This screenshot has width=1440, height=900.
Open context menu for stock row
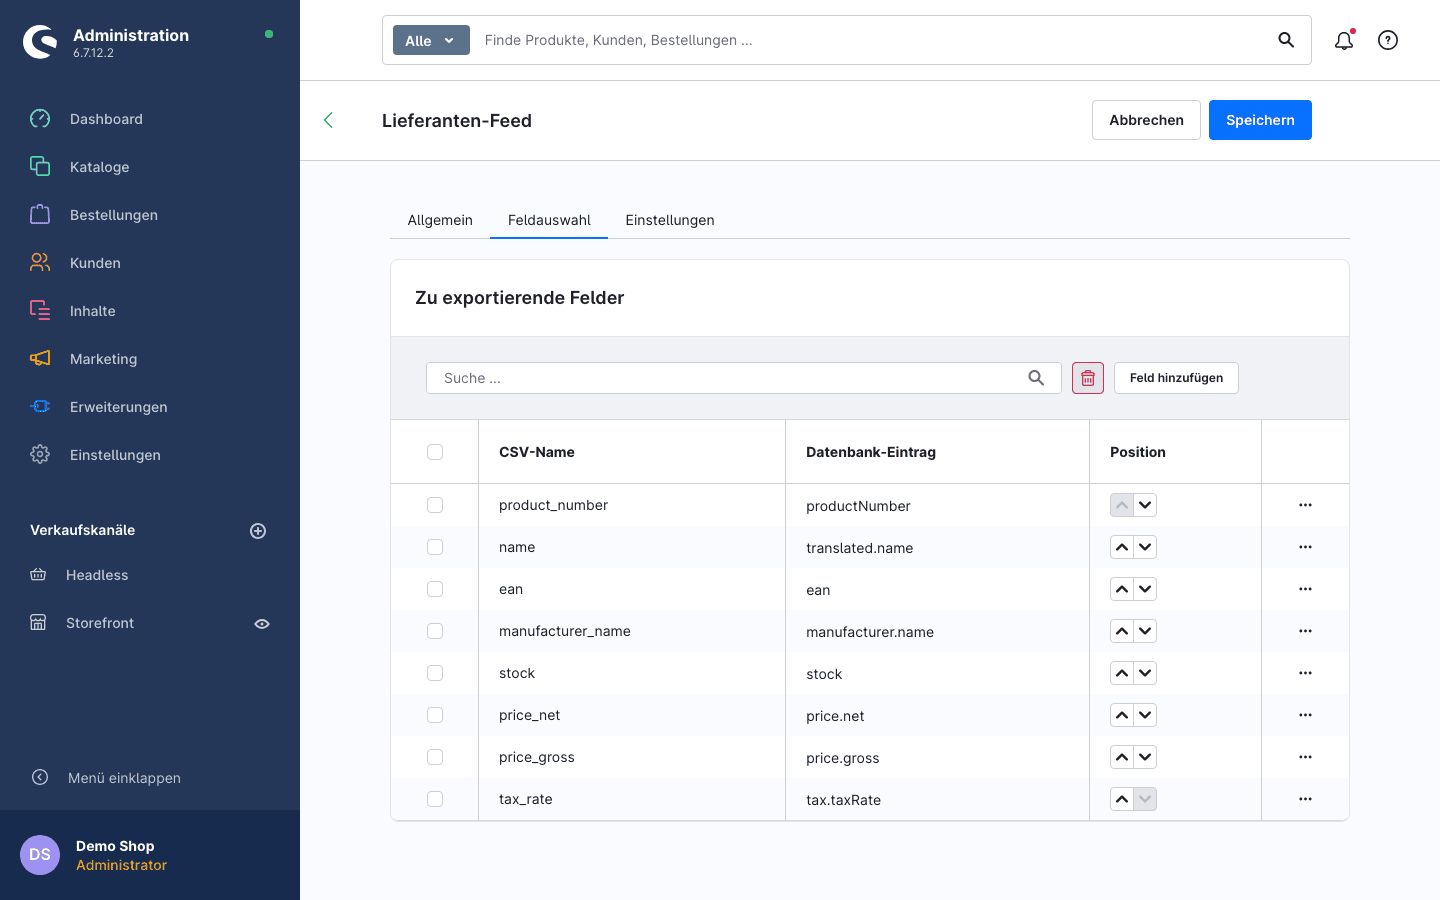point(1305,673)
